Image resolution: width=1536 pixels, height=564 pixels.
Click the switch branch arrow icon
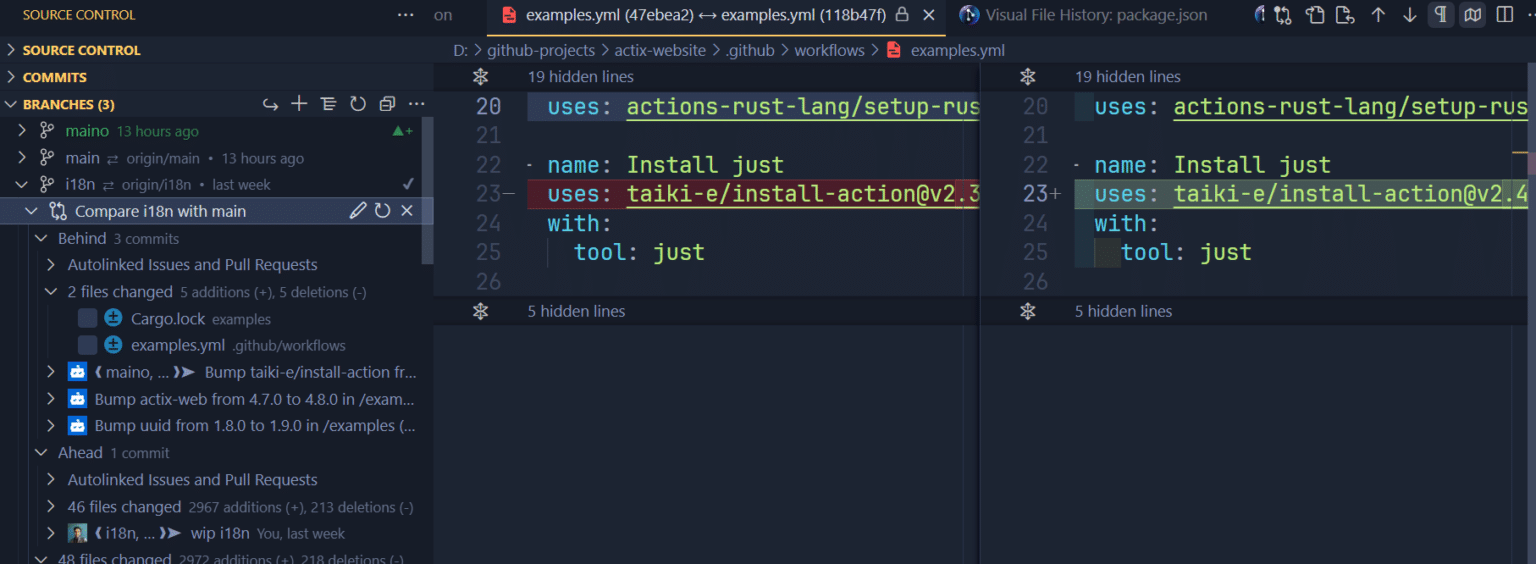tap(270, 104)
